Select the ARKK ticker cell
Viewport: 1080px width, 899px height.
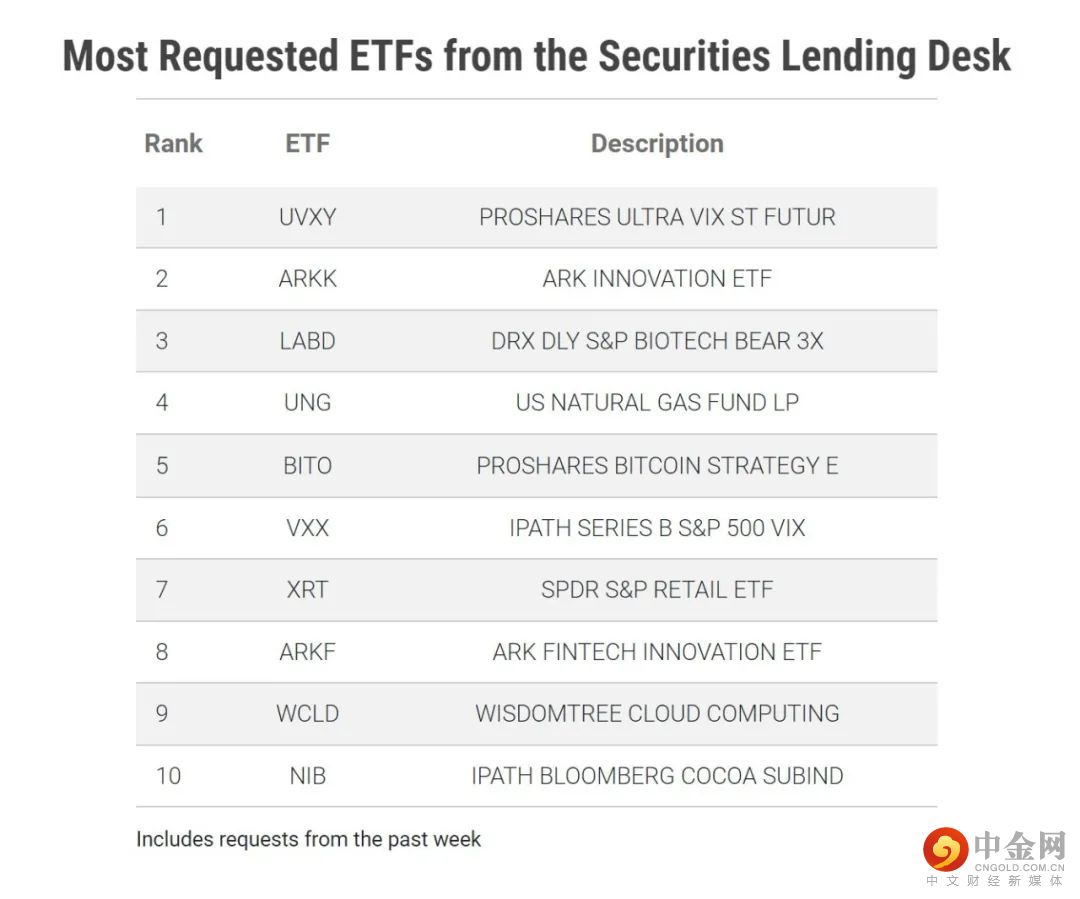tap(307, 279)
